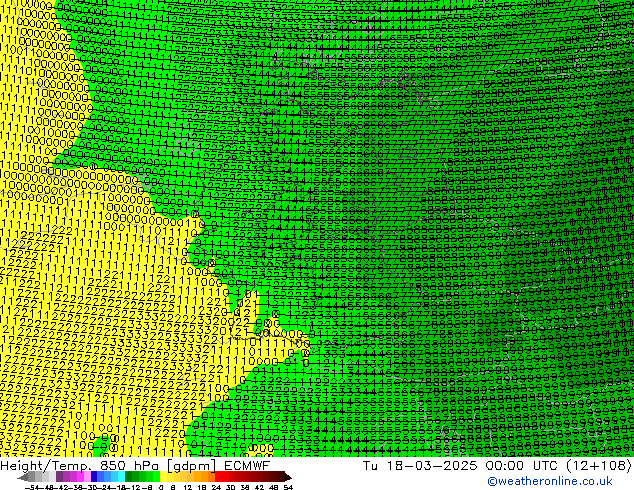
Task: Click the legend value label '54'
Action: 288,487
